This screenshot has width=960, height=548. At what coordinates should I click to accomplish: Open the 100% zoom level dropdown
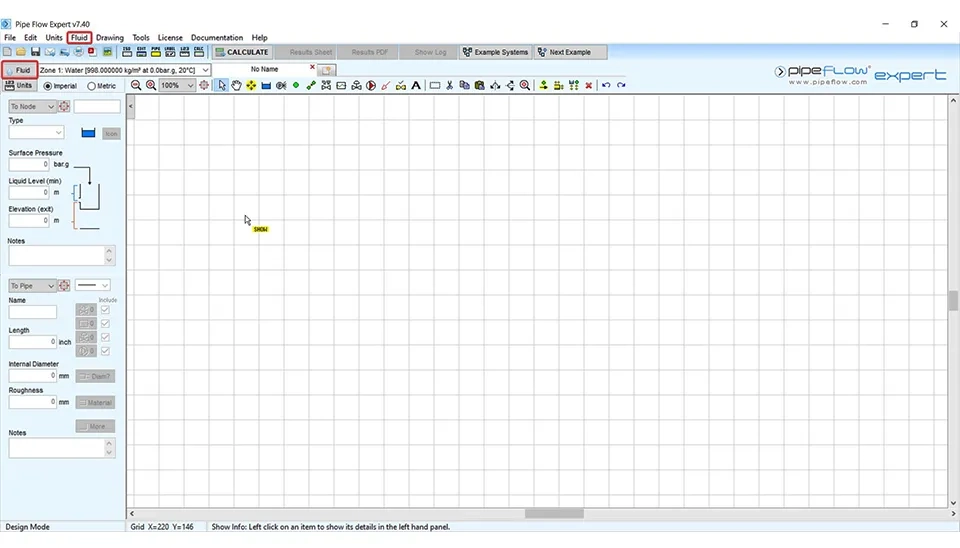pyautogui.click(x=188, y=86)
